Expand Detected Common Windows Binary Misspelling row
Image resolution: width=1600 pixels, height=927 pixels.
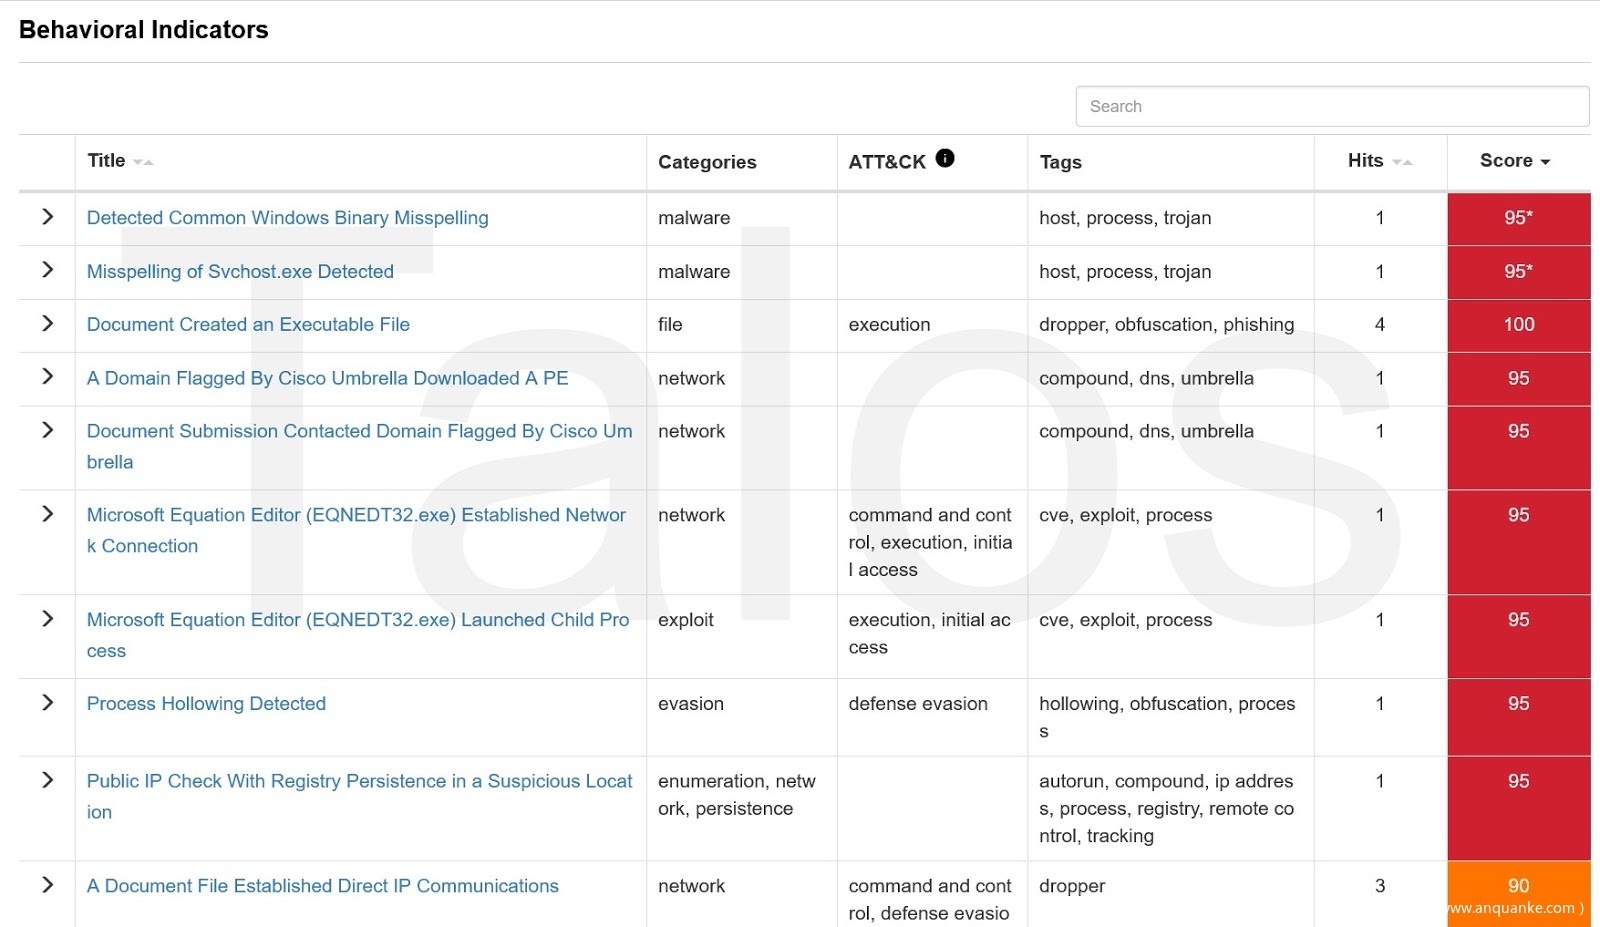point(47,217)
